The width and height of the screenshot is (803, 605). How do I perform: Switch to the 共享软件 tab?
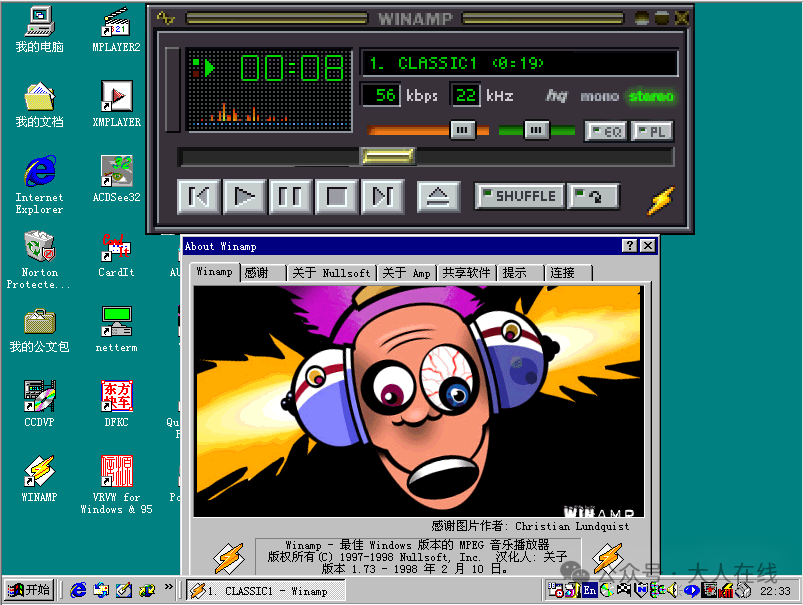tap(467, 273)
